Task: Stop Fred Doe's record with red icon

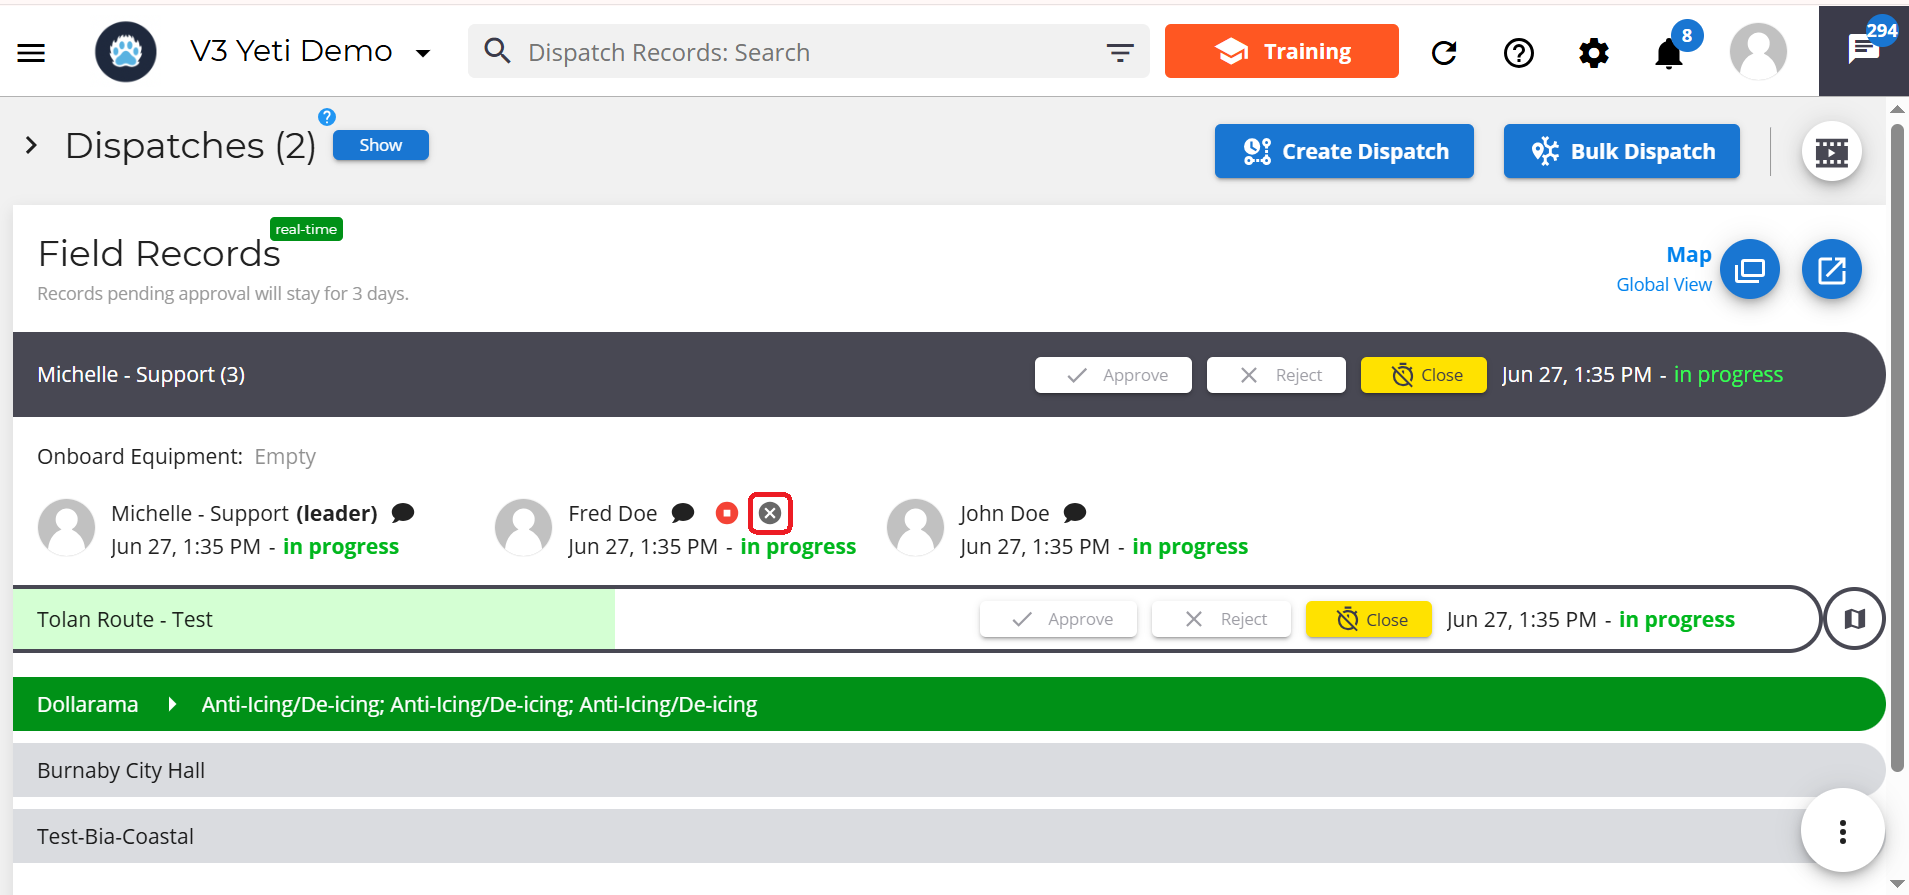Action: (x=727, y=513)
